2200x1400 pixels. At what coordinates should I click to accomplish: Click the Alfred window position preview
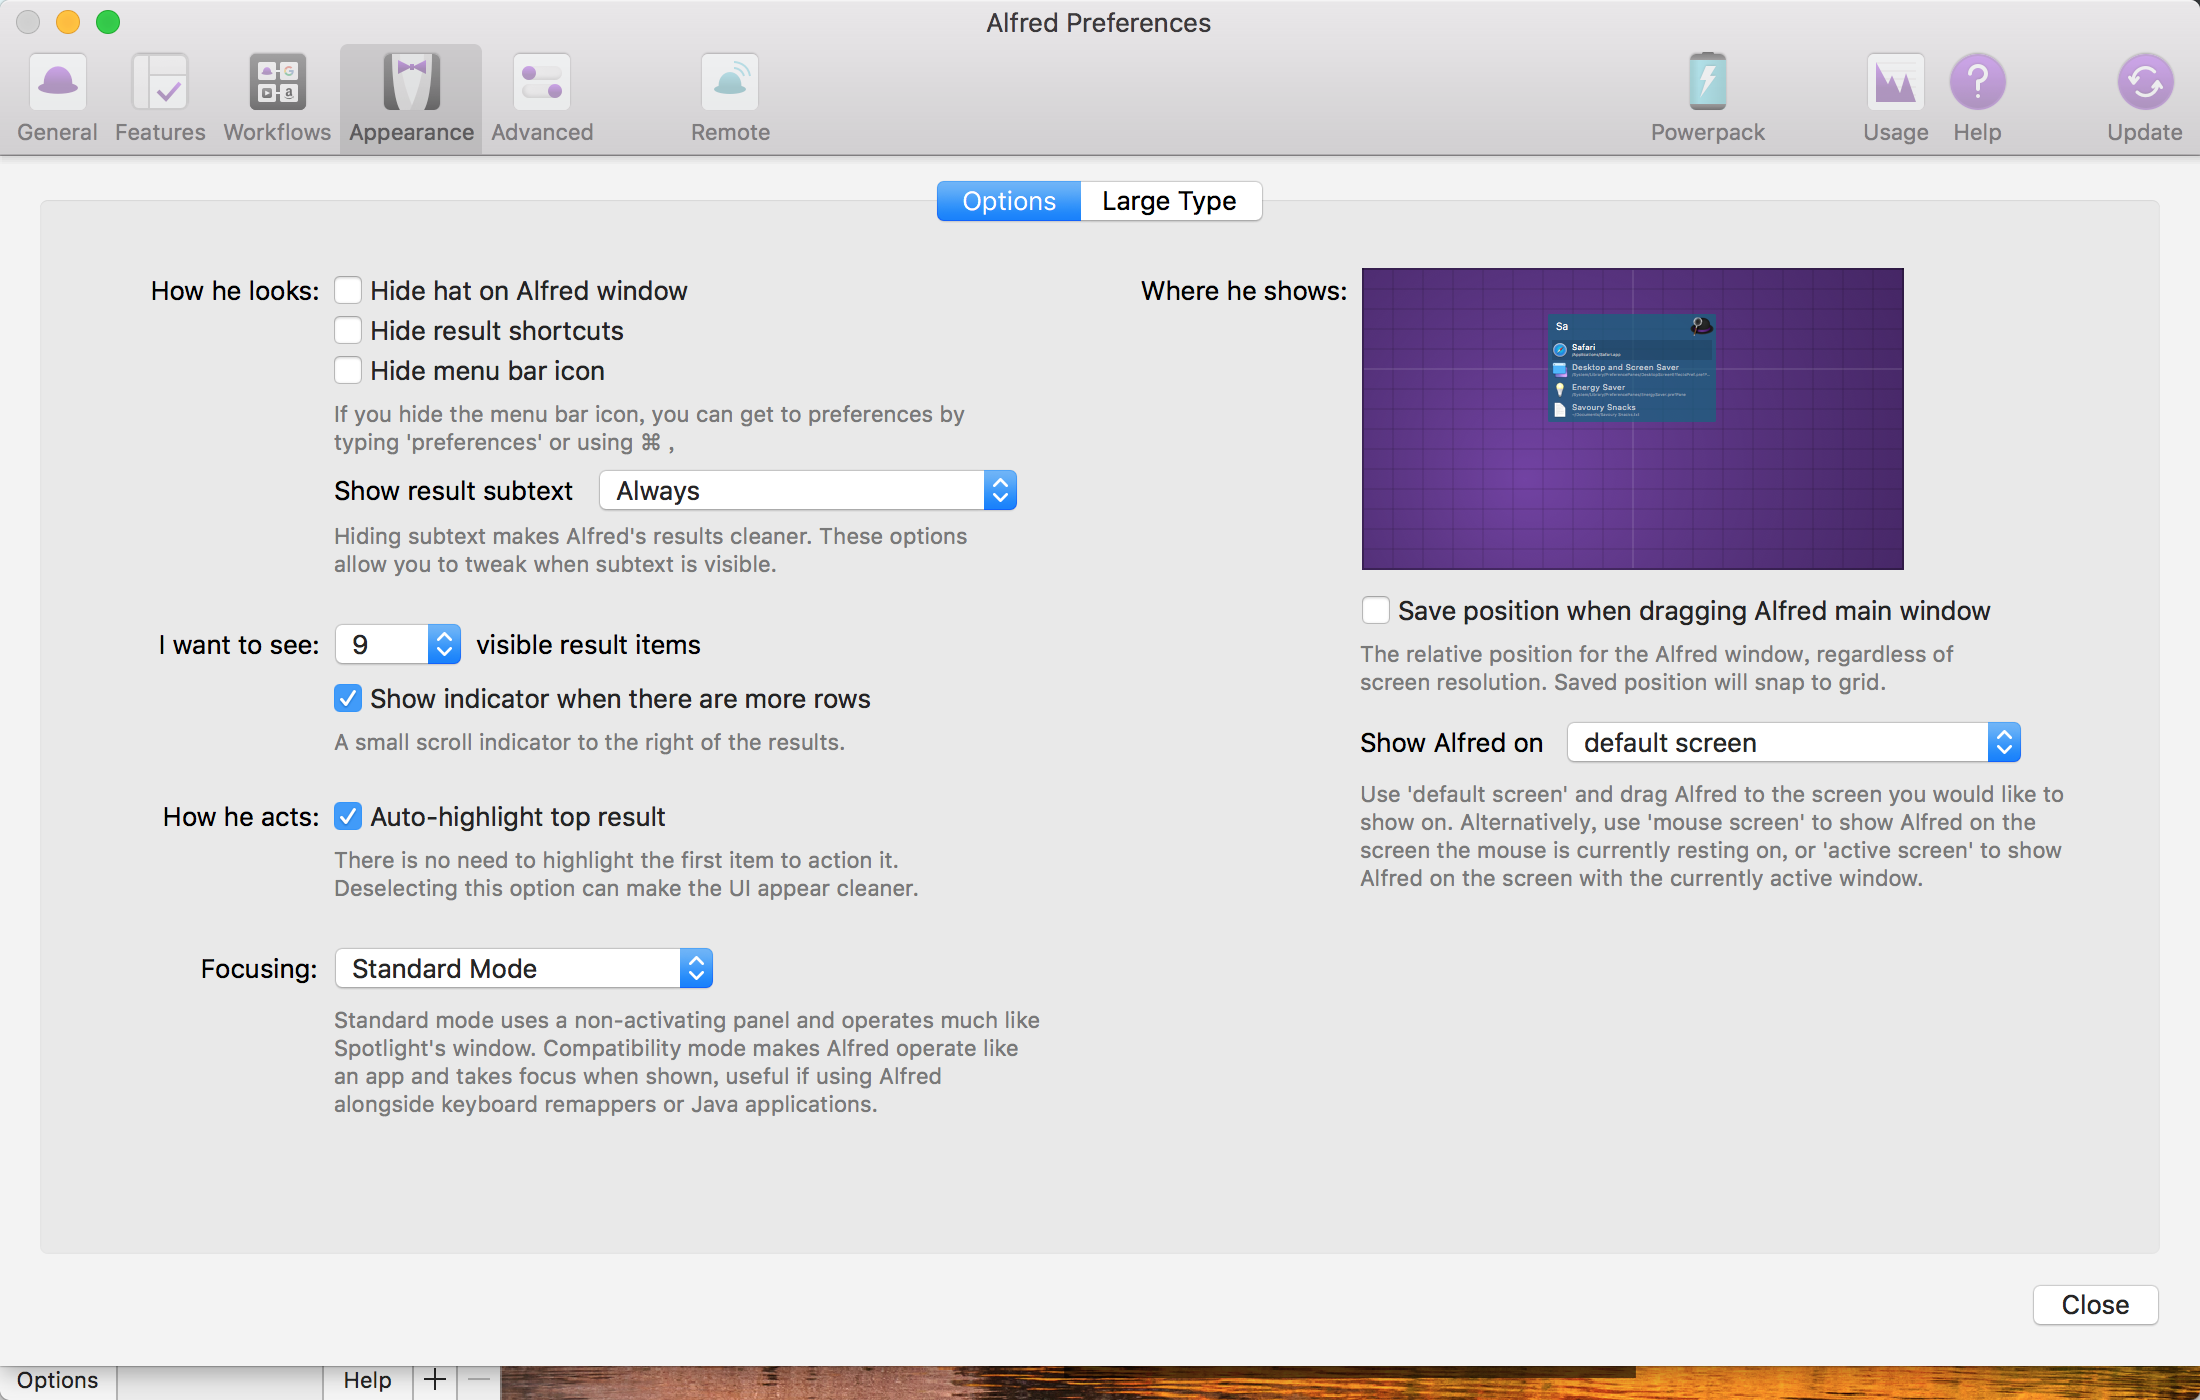pyautogui.click(x=1632, y=419)
